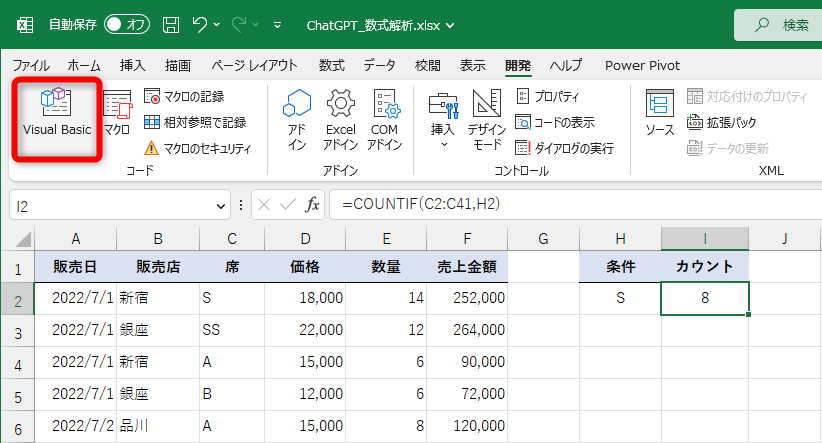Open control Properties
This screenshot has width=822, height=443.
(548, 96)
